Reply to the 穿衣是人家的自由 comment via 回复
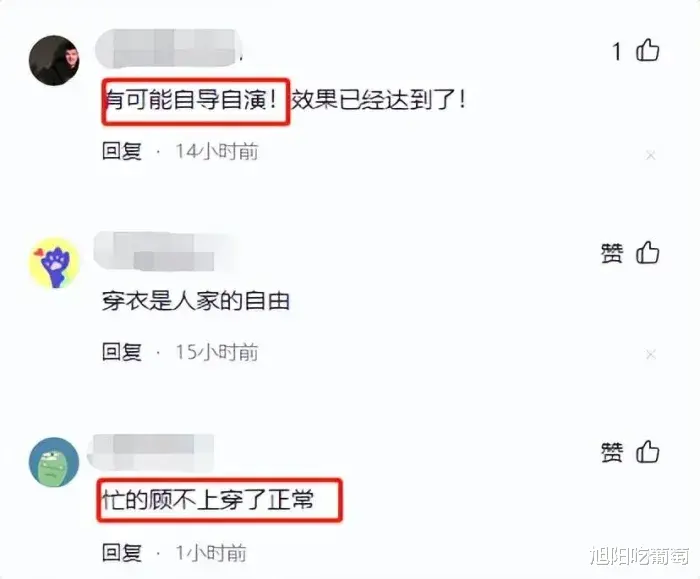This screenshot has height=579, width=700. [122, 352]
